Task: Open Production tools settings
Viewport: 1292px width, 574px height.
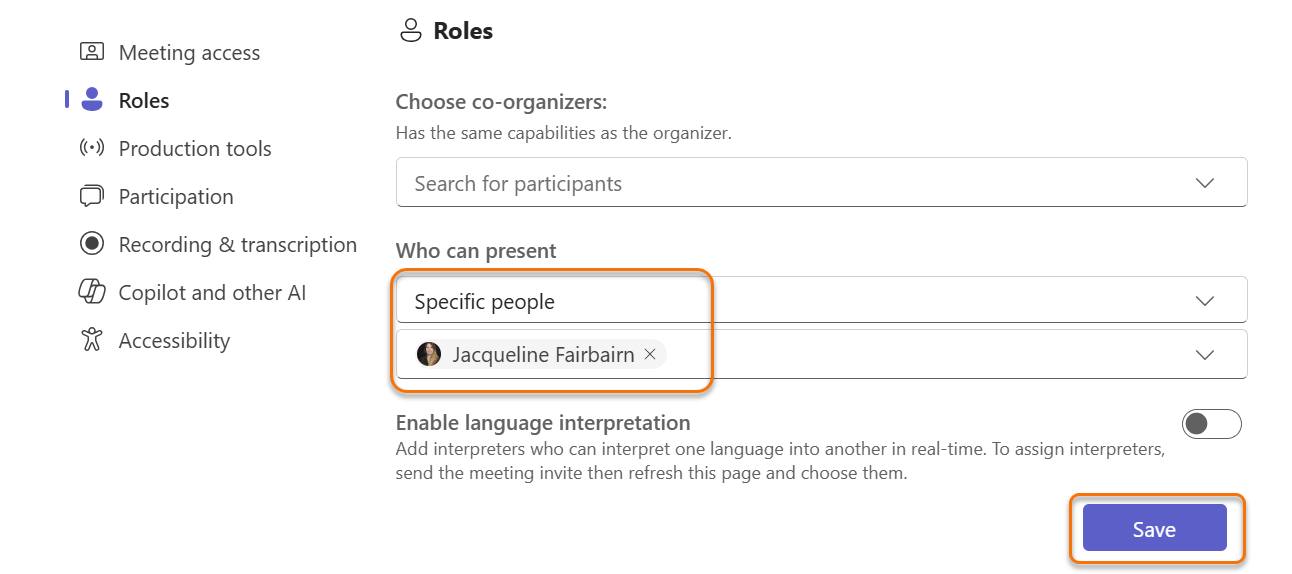Action: coord(195,148)
